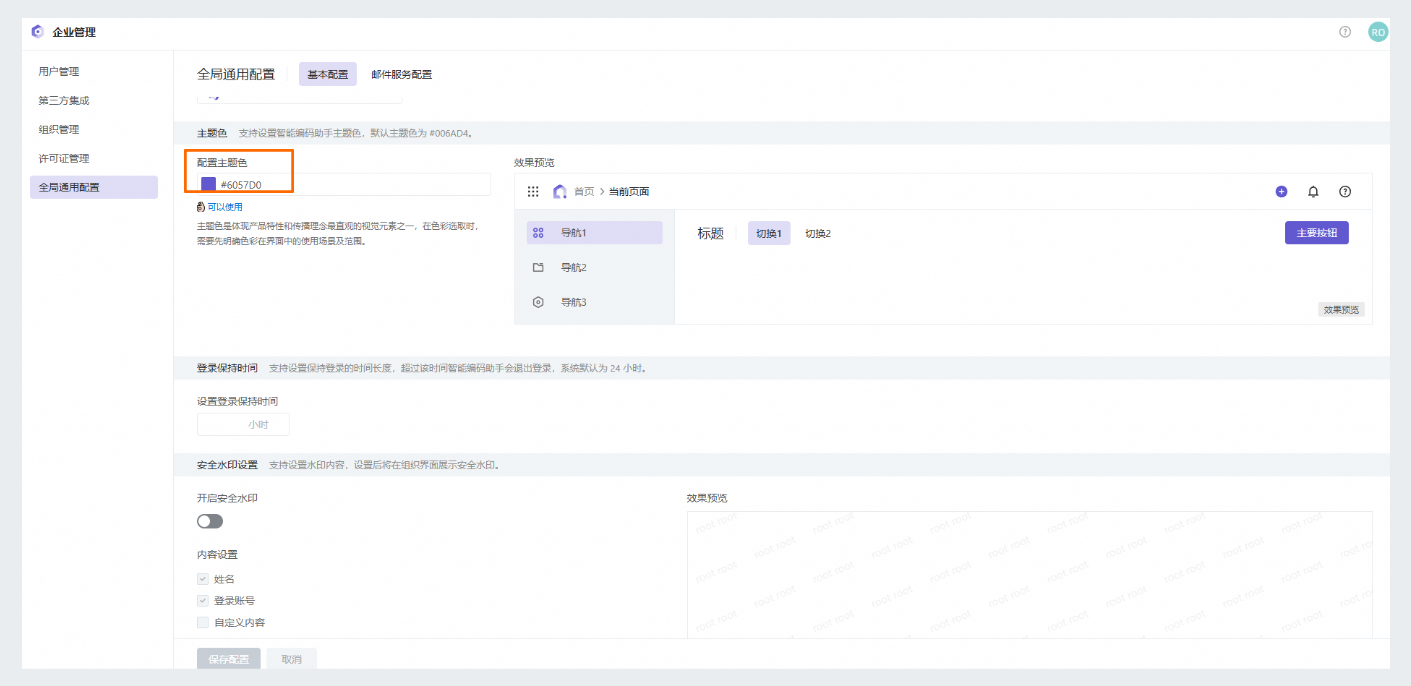Click the 导航3 hexagon icon in the preview
The width and height of the screenshot is (1411, 686).
[538, 302]
